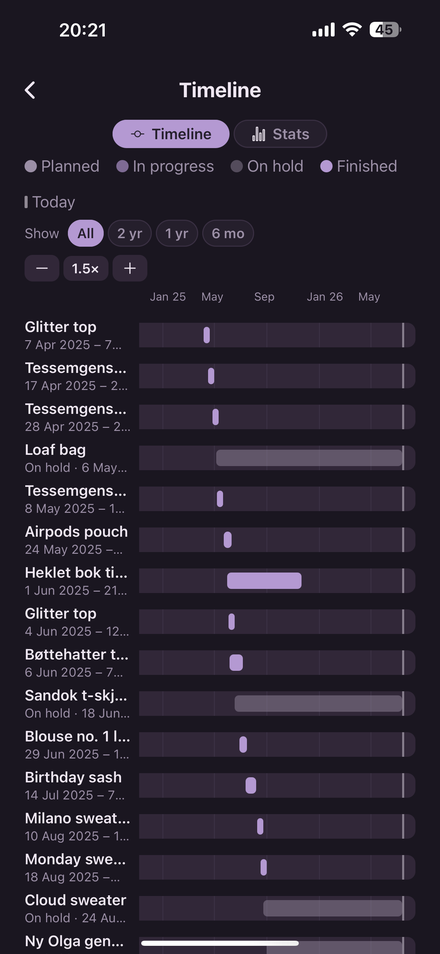Select the 1 yr range filter
The width and height of the screenshot is (440, 954).
(177, 234)
